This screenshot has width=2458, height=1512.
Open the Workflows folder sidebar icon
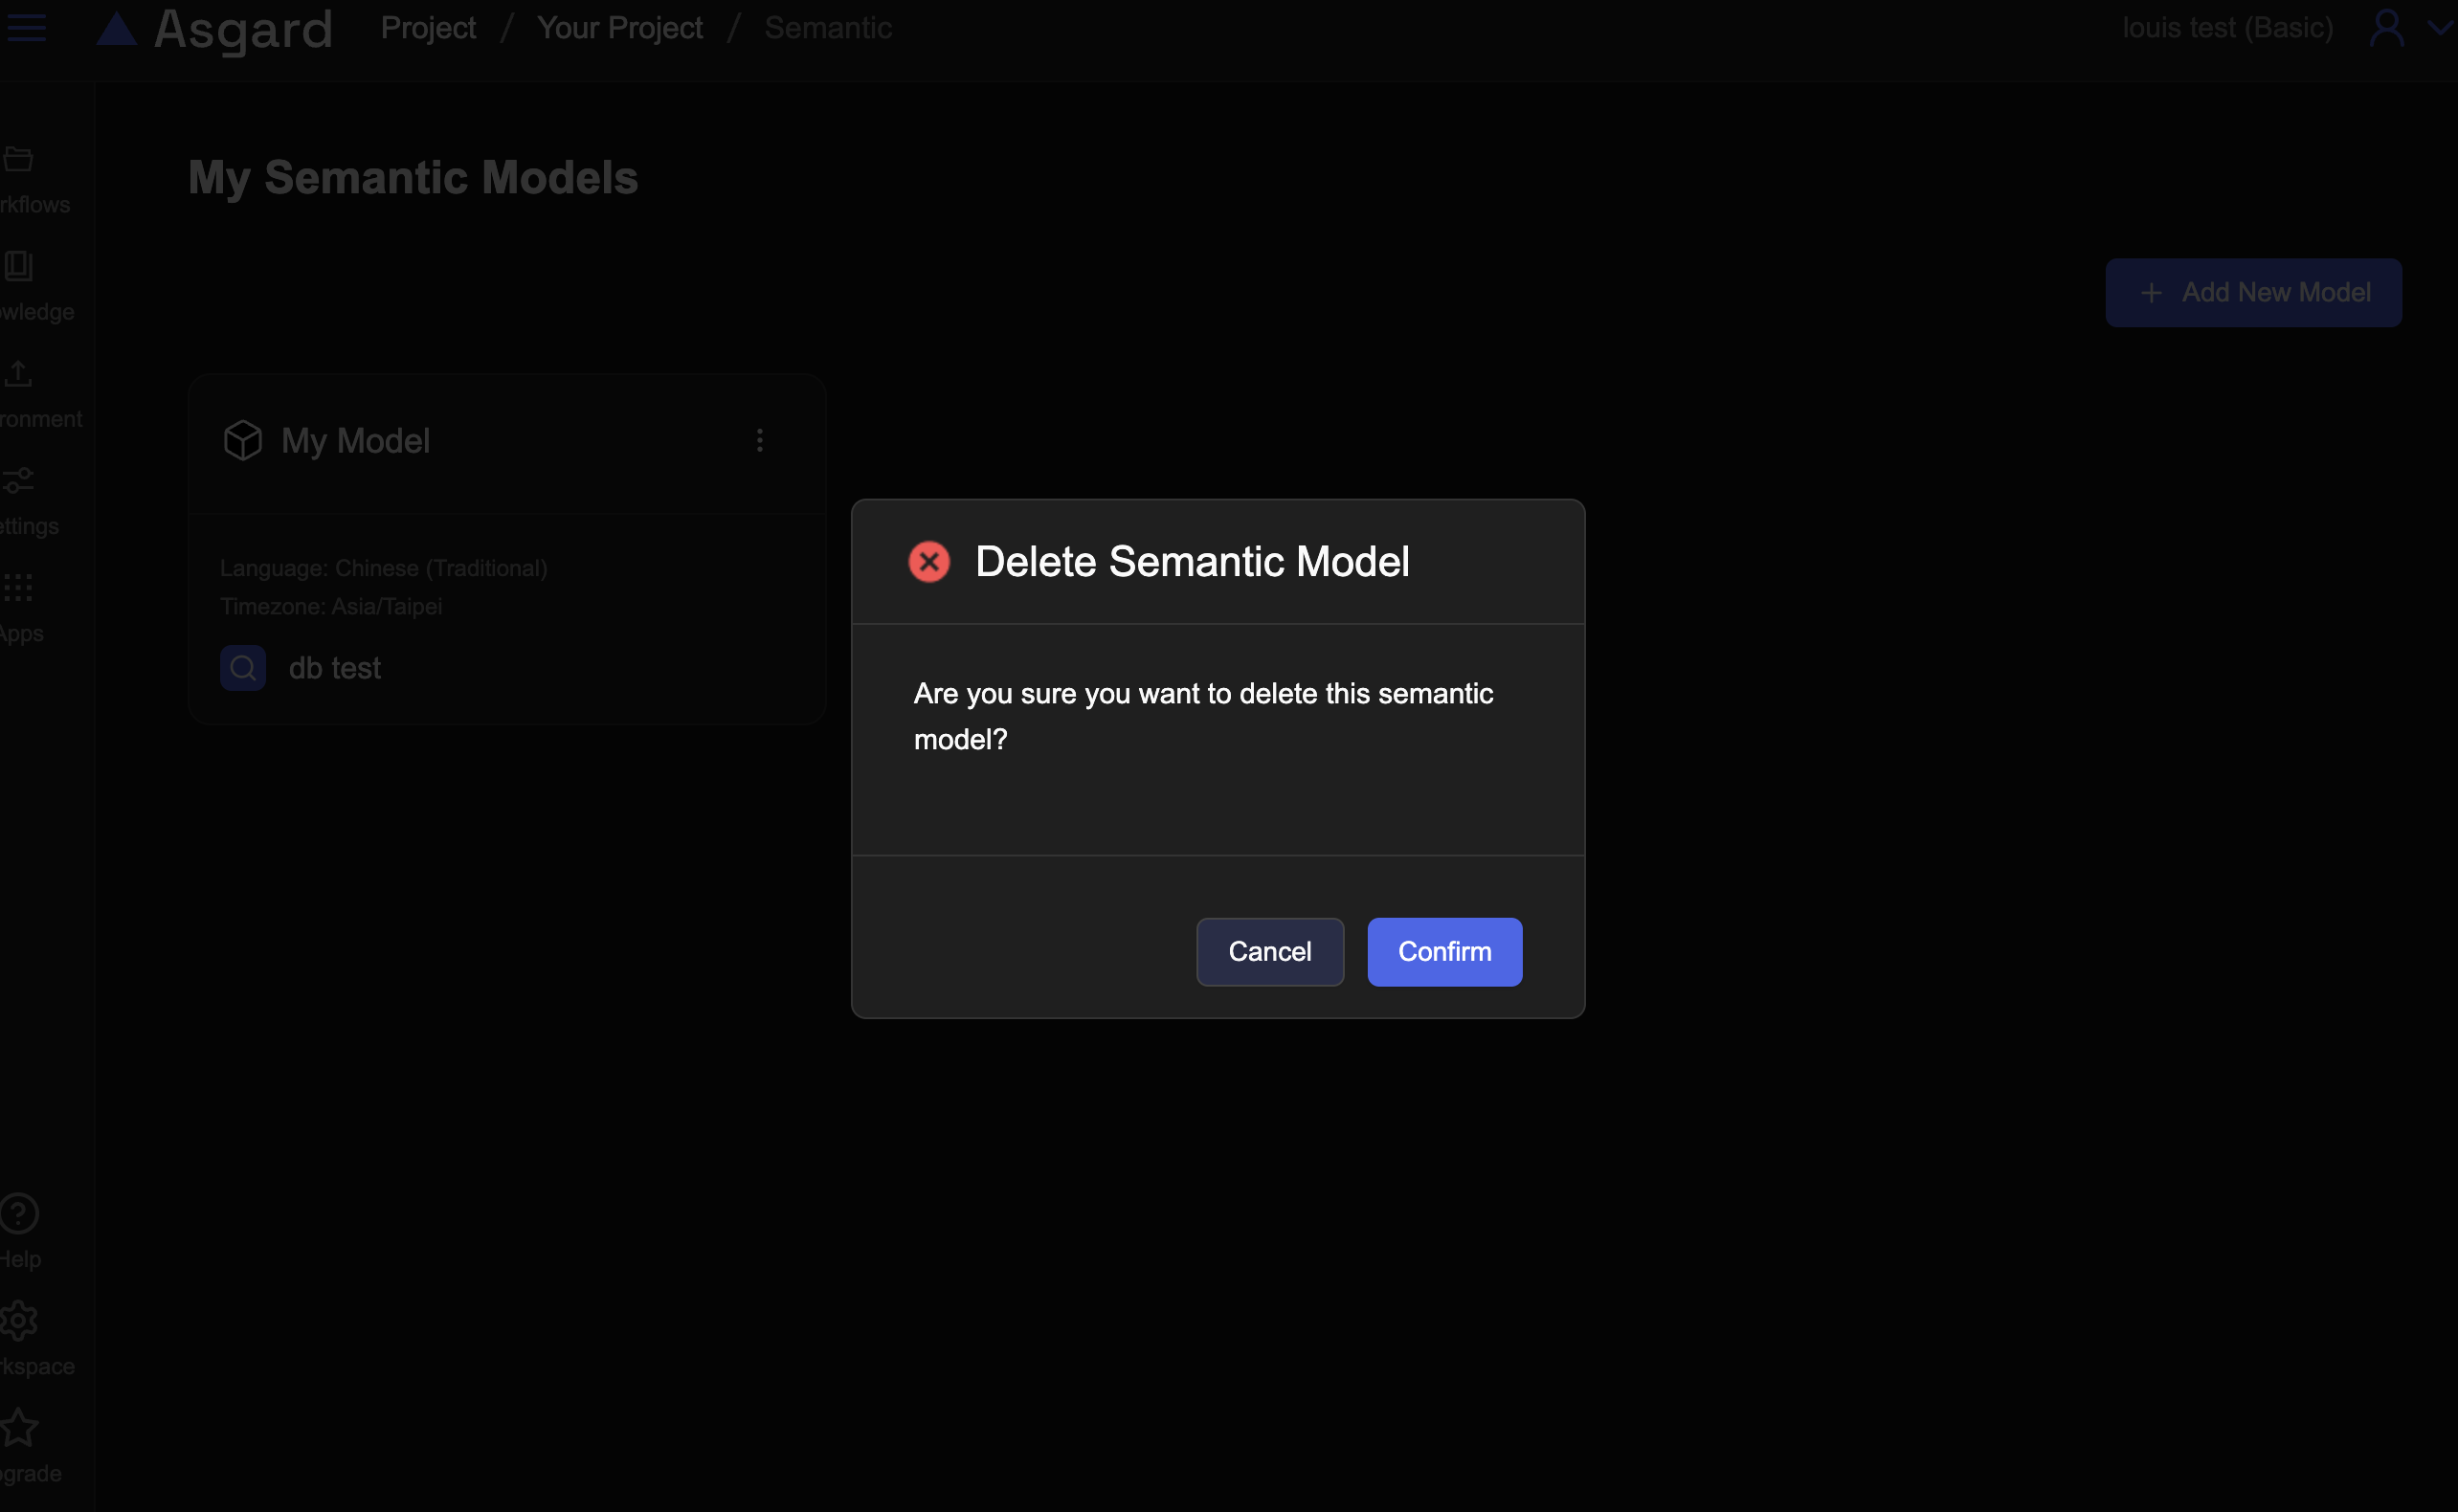(x=18, y=159)
